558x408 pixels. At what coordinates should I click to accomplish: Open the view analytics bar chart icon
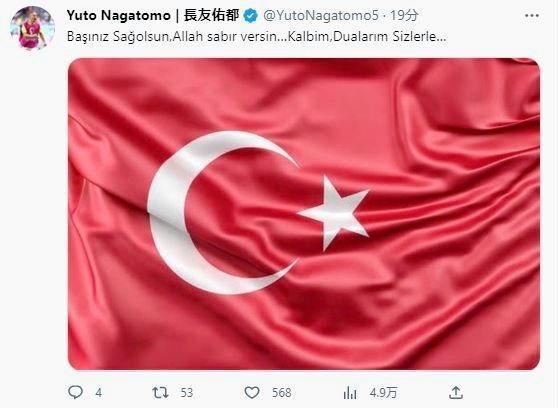pos(350,392)
